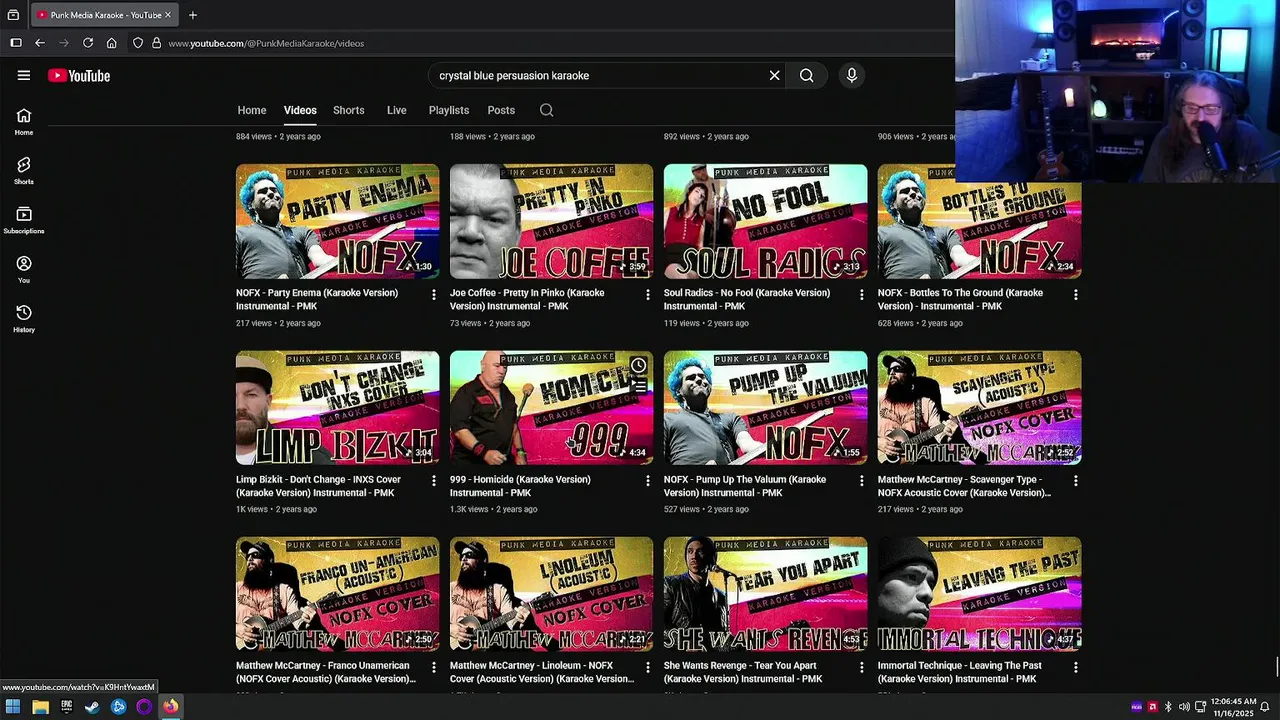Click the browser home button

point(112,43)
